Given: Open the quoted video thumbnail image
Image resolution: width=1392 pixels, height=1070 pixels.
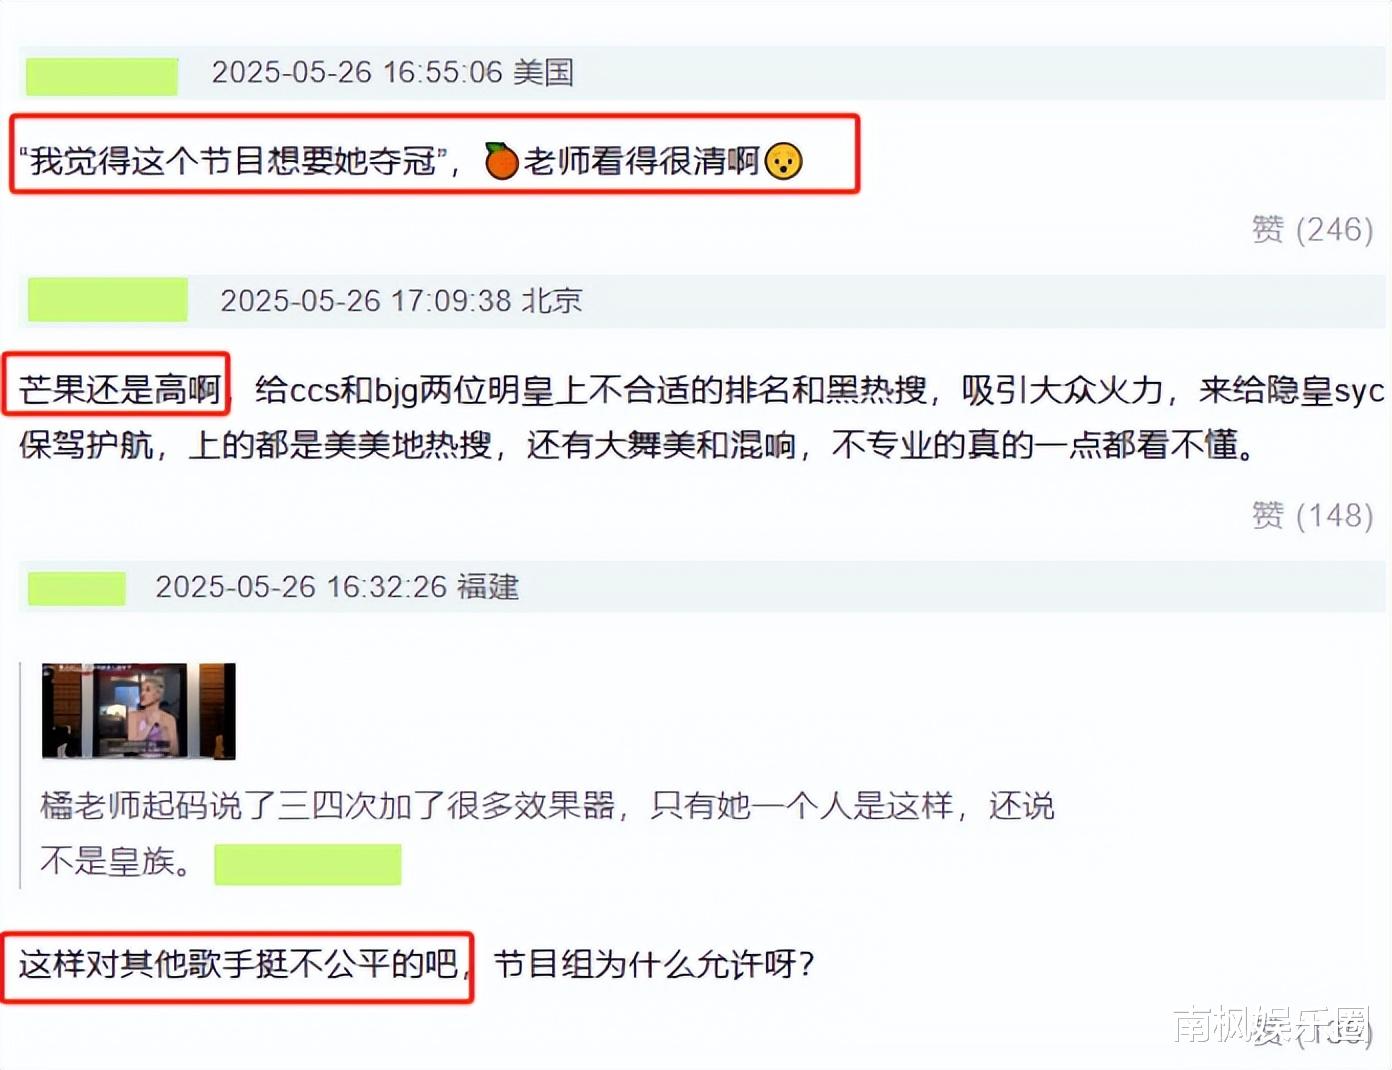Looking at the screenshot, I should [139, 711].
